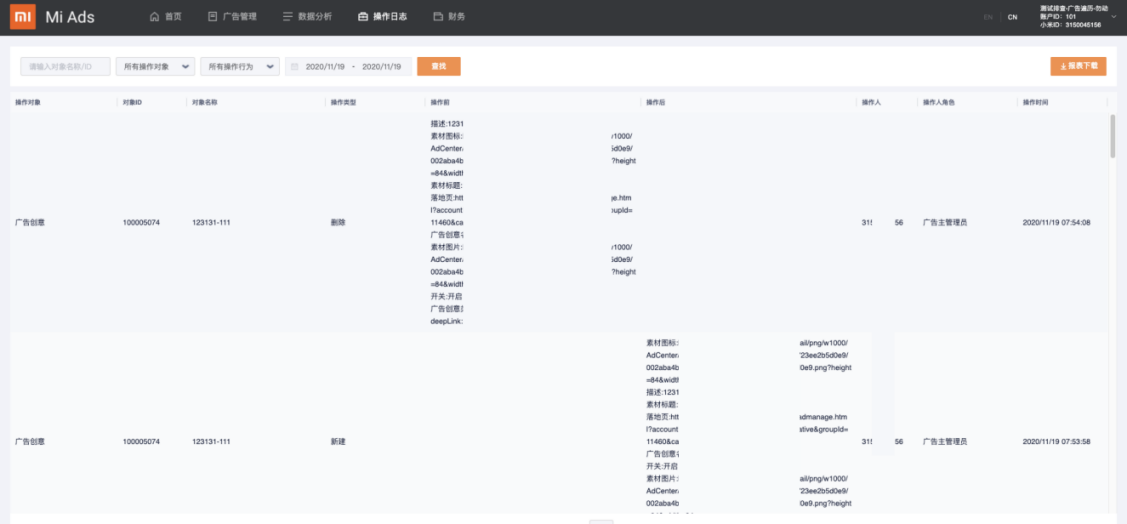Switch language to EN
The height and width of the screenshot is (524, 1127).
[988, 17]
